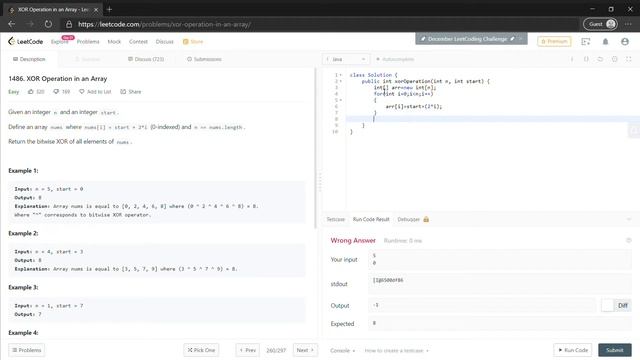Toggle the Diff switch
Image resolution: width=640 pixels, height=360 pixels.
[x=616, y=305]
